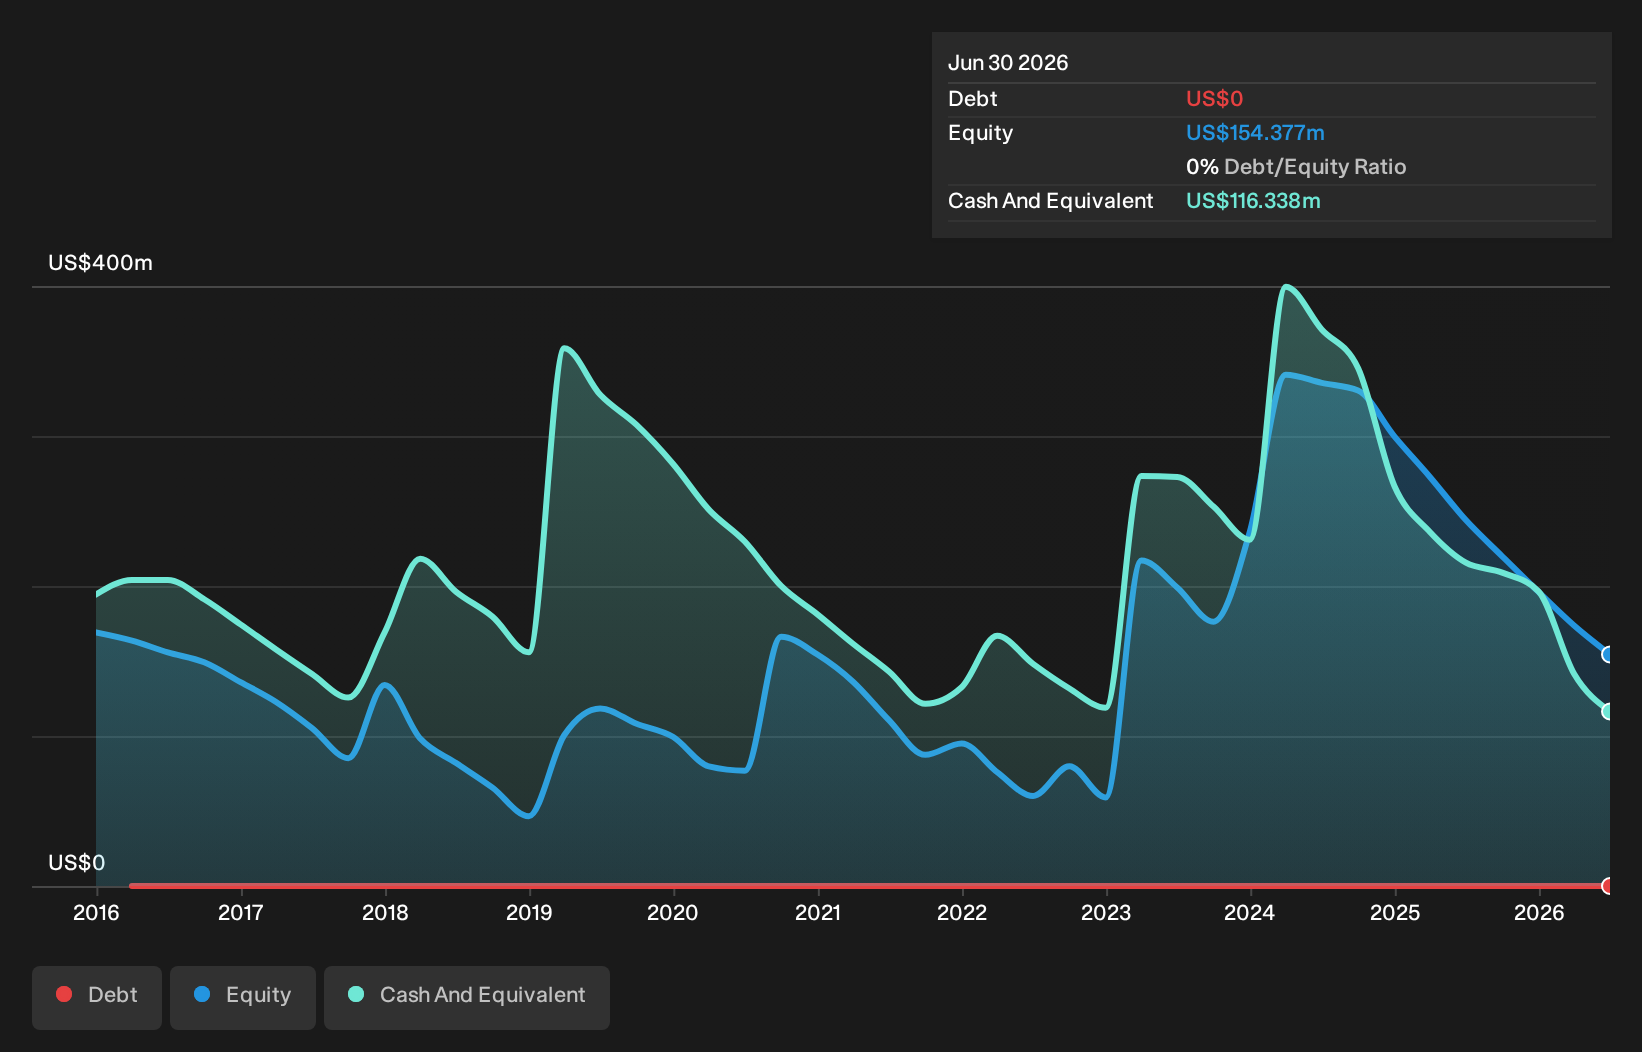Click the blue Equity endpoint marker

click(x=1608, y=655)
